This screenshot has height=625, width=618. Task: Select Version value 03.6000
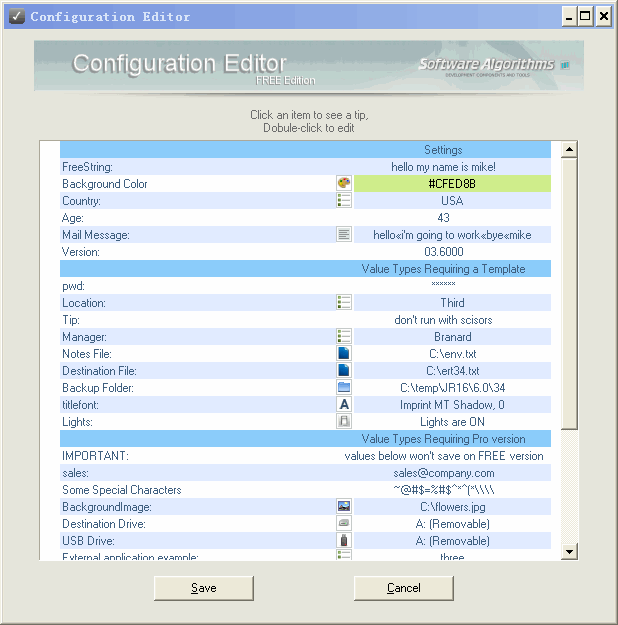[x=444, y=252]
